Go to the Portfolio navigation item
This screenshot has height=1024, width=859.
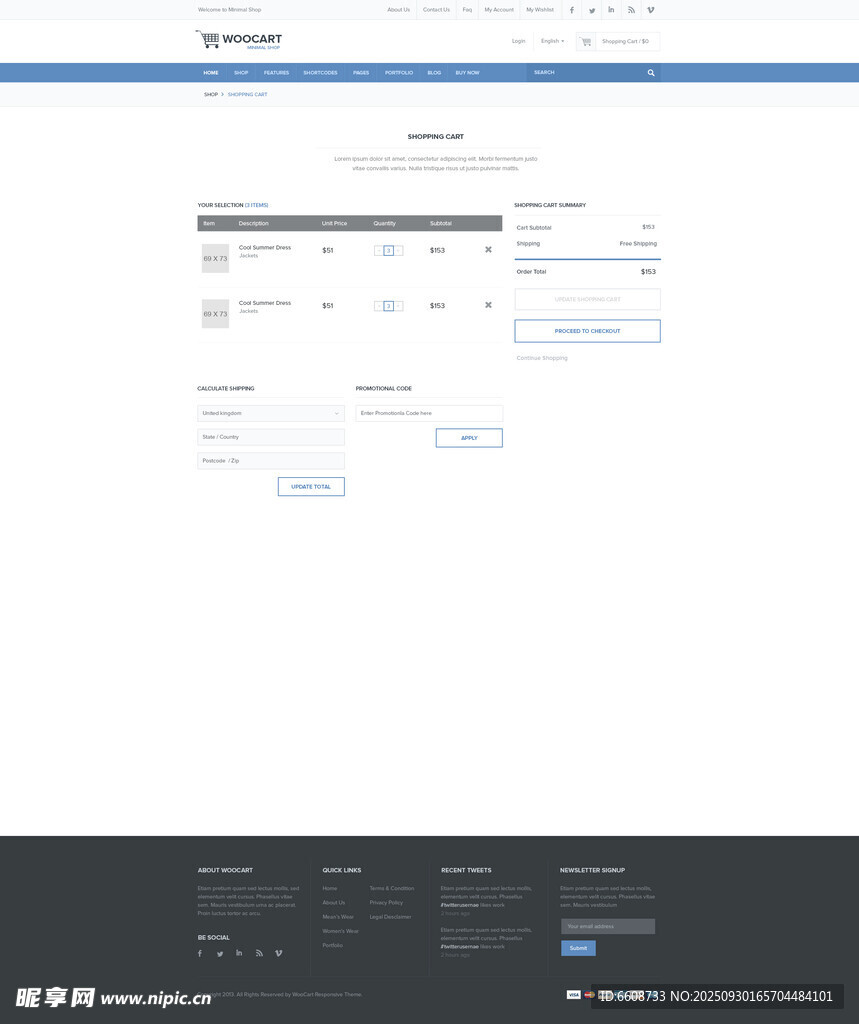click(x=399, y=73)
